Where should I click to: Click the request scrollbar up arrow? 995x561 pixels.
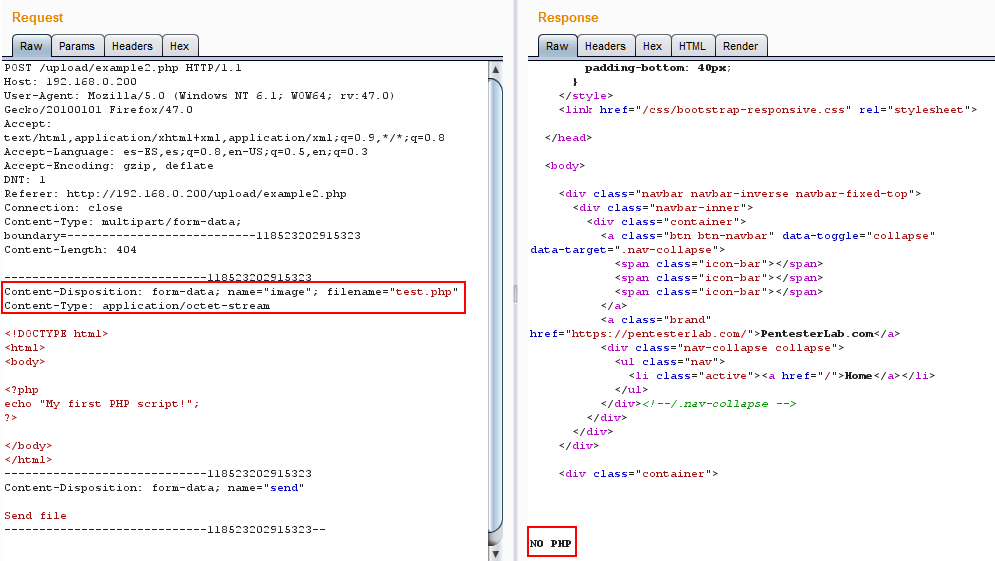click(496, 68)
